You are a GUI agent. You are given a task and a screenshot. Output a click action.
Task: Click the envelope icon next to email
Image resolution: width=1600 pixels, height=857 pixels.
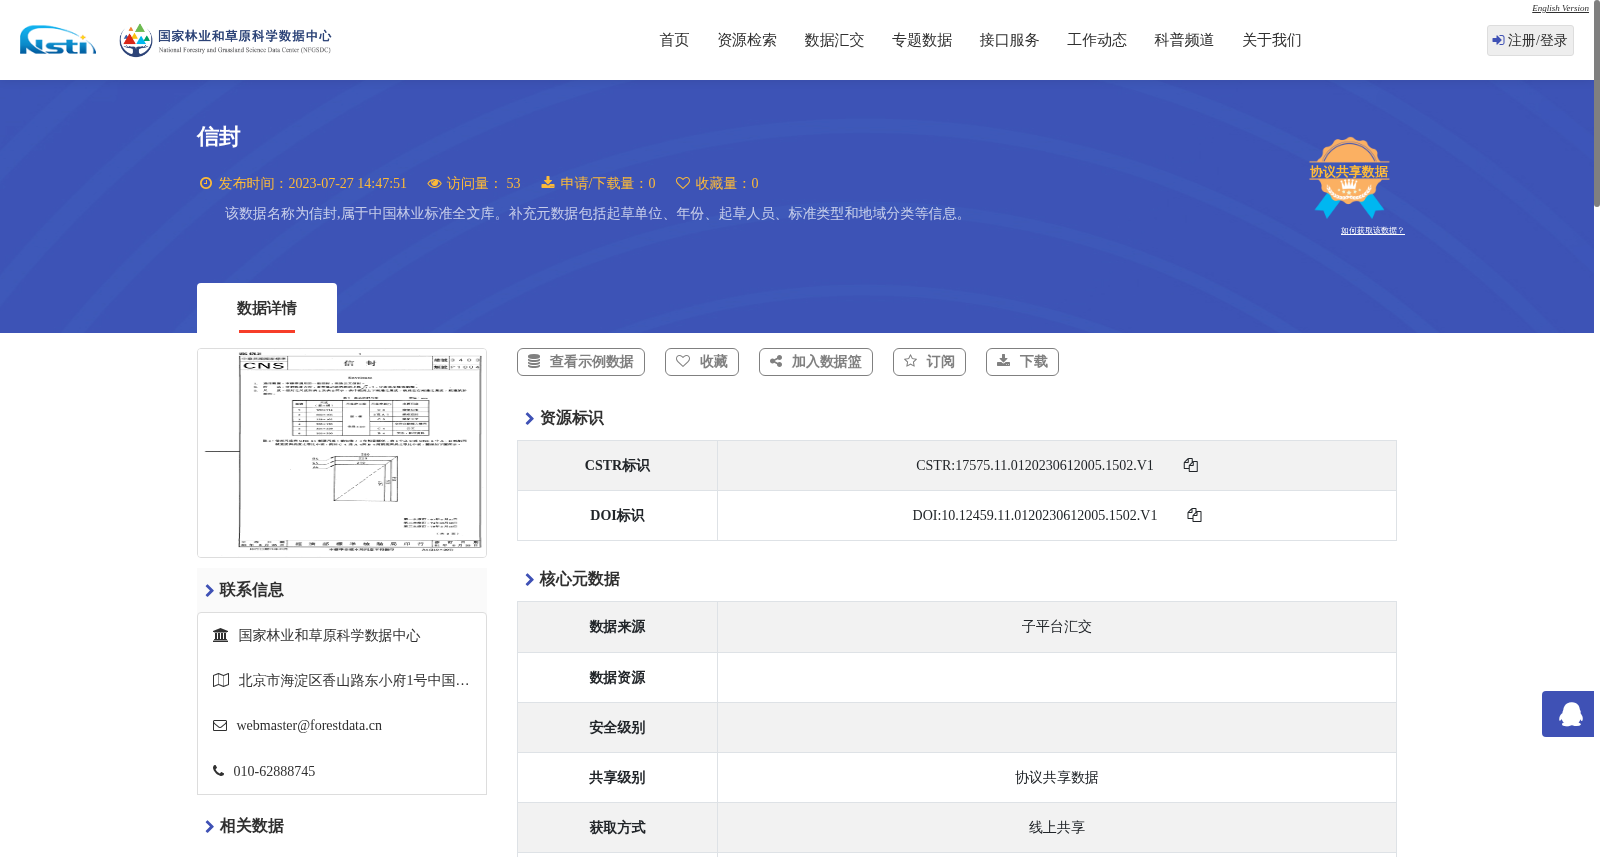pos(220,725)
